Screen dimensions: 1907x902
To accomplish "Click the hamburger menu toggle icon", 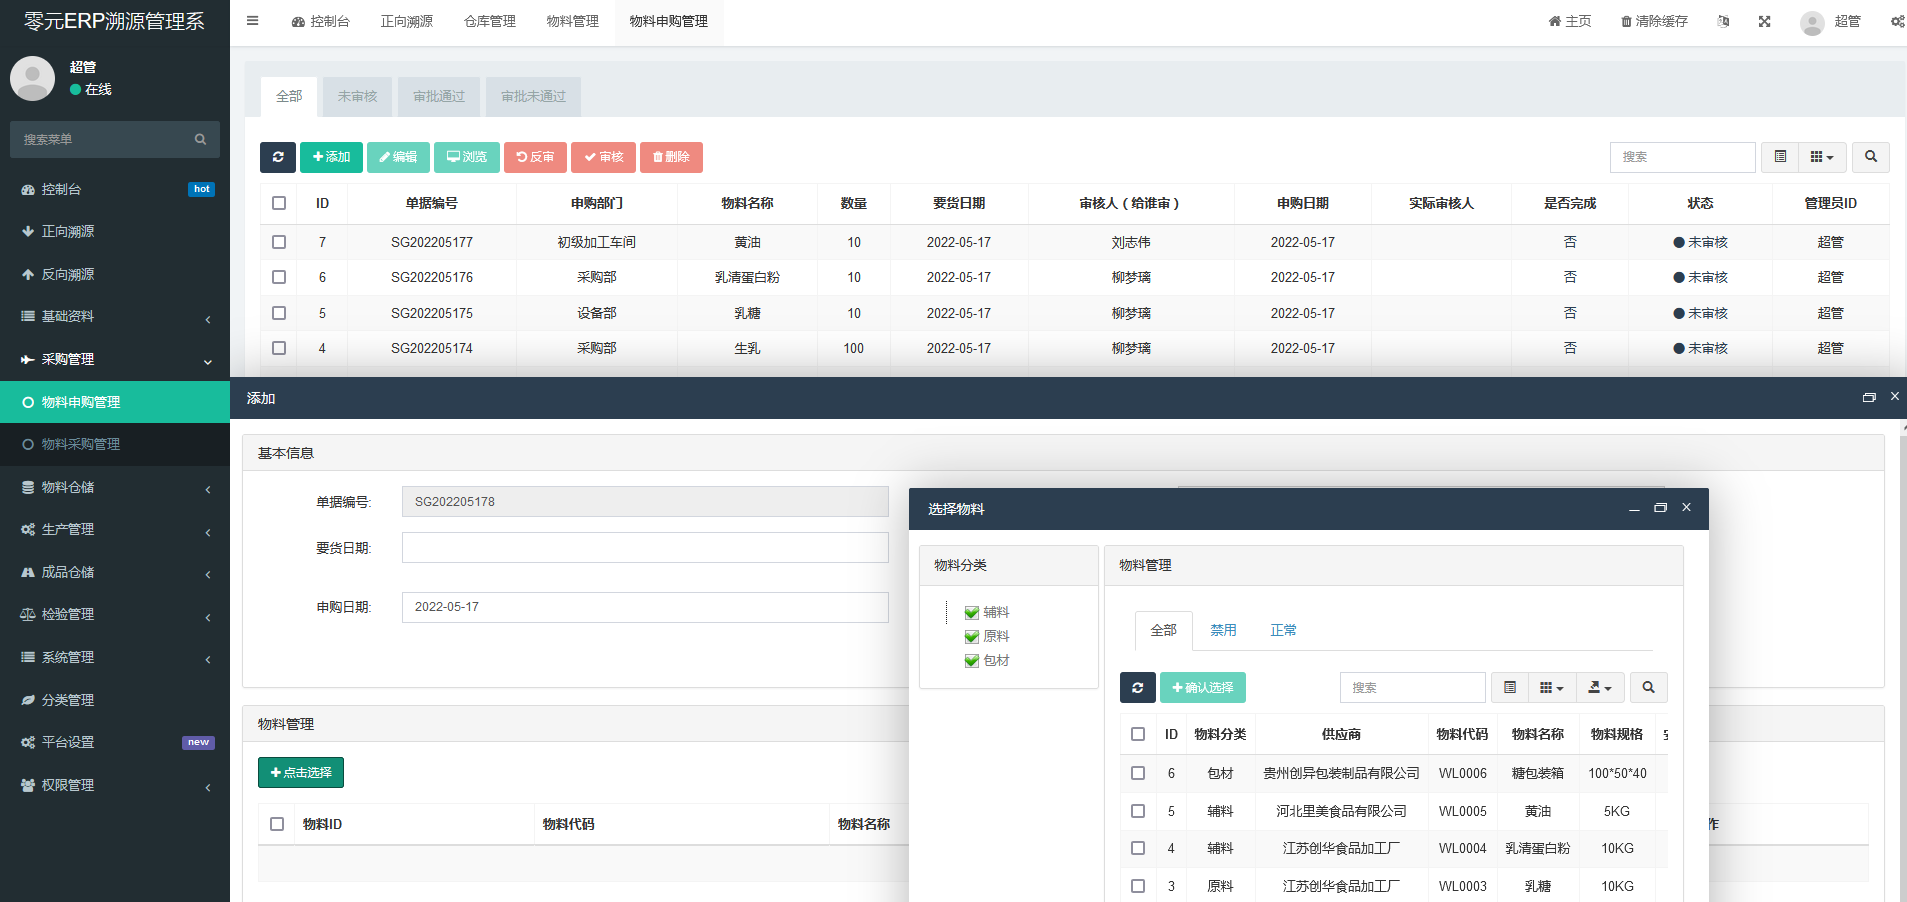I will (252, 21).
